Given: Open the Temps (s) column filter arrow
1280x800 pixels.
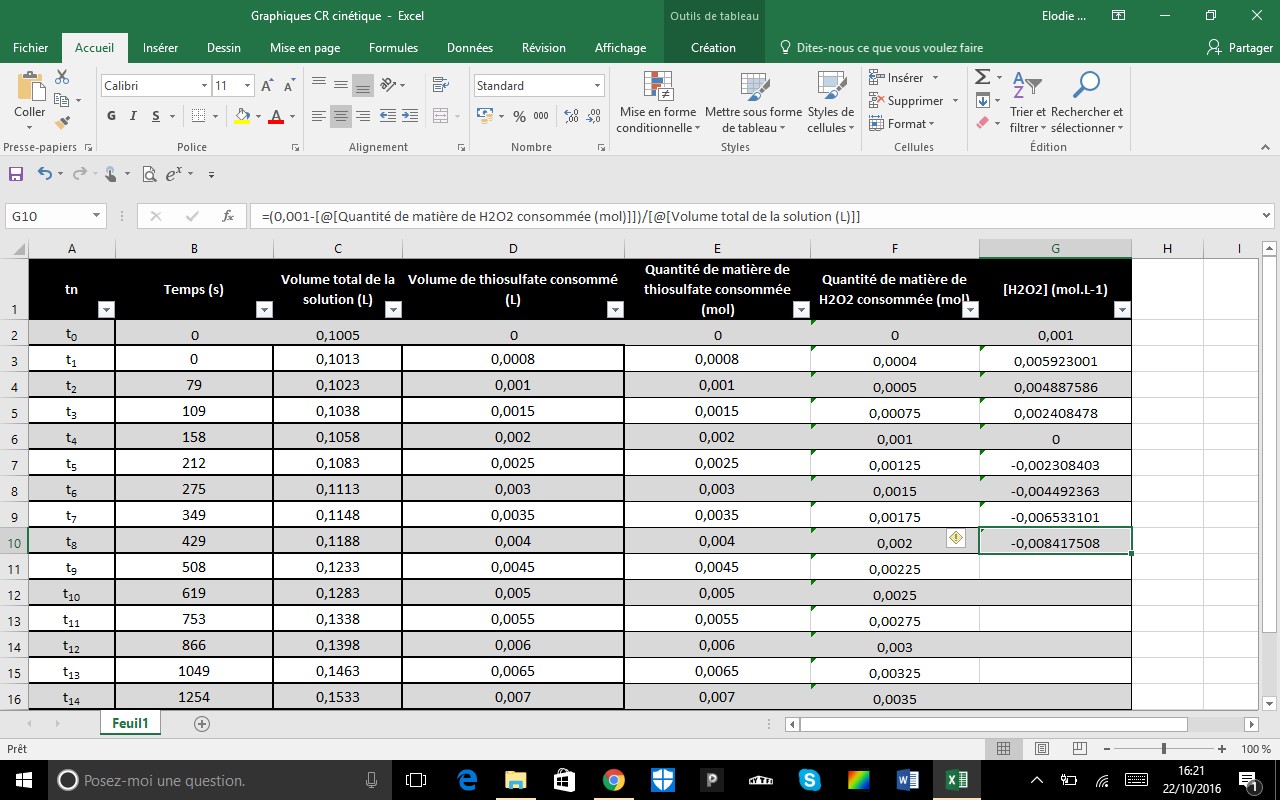Looking at the screenshot, I should (264, 310).
